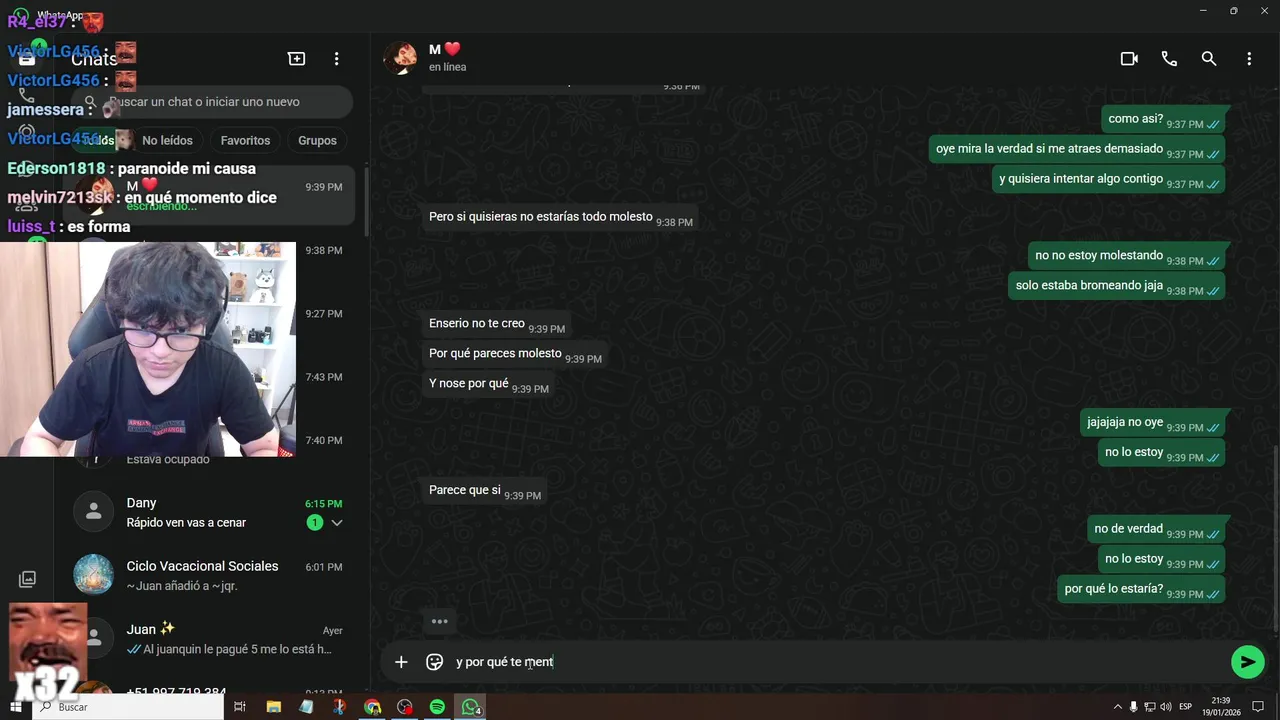
Task: Click the message 'Por qué pareces molesto'
Action: 514,354
